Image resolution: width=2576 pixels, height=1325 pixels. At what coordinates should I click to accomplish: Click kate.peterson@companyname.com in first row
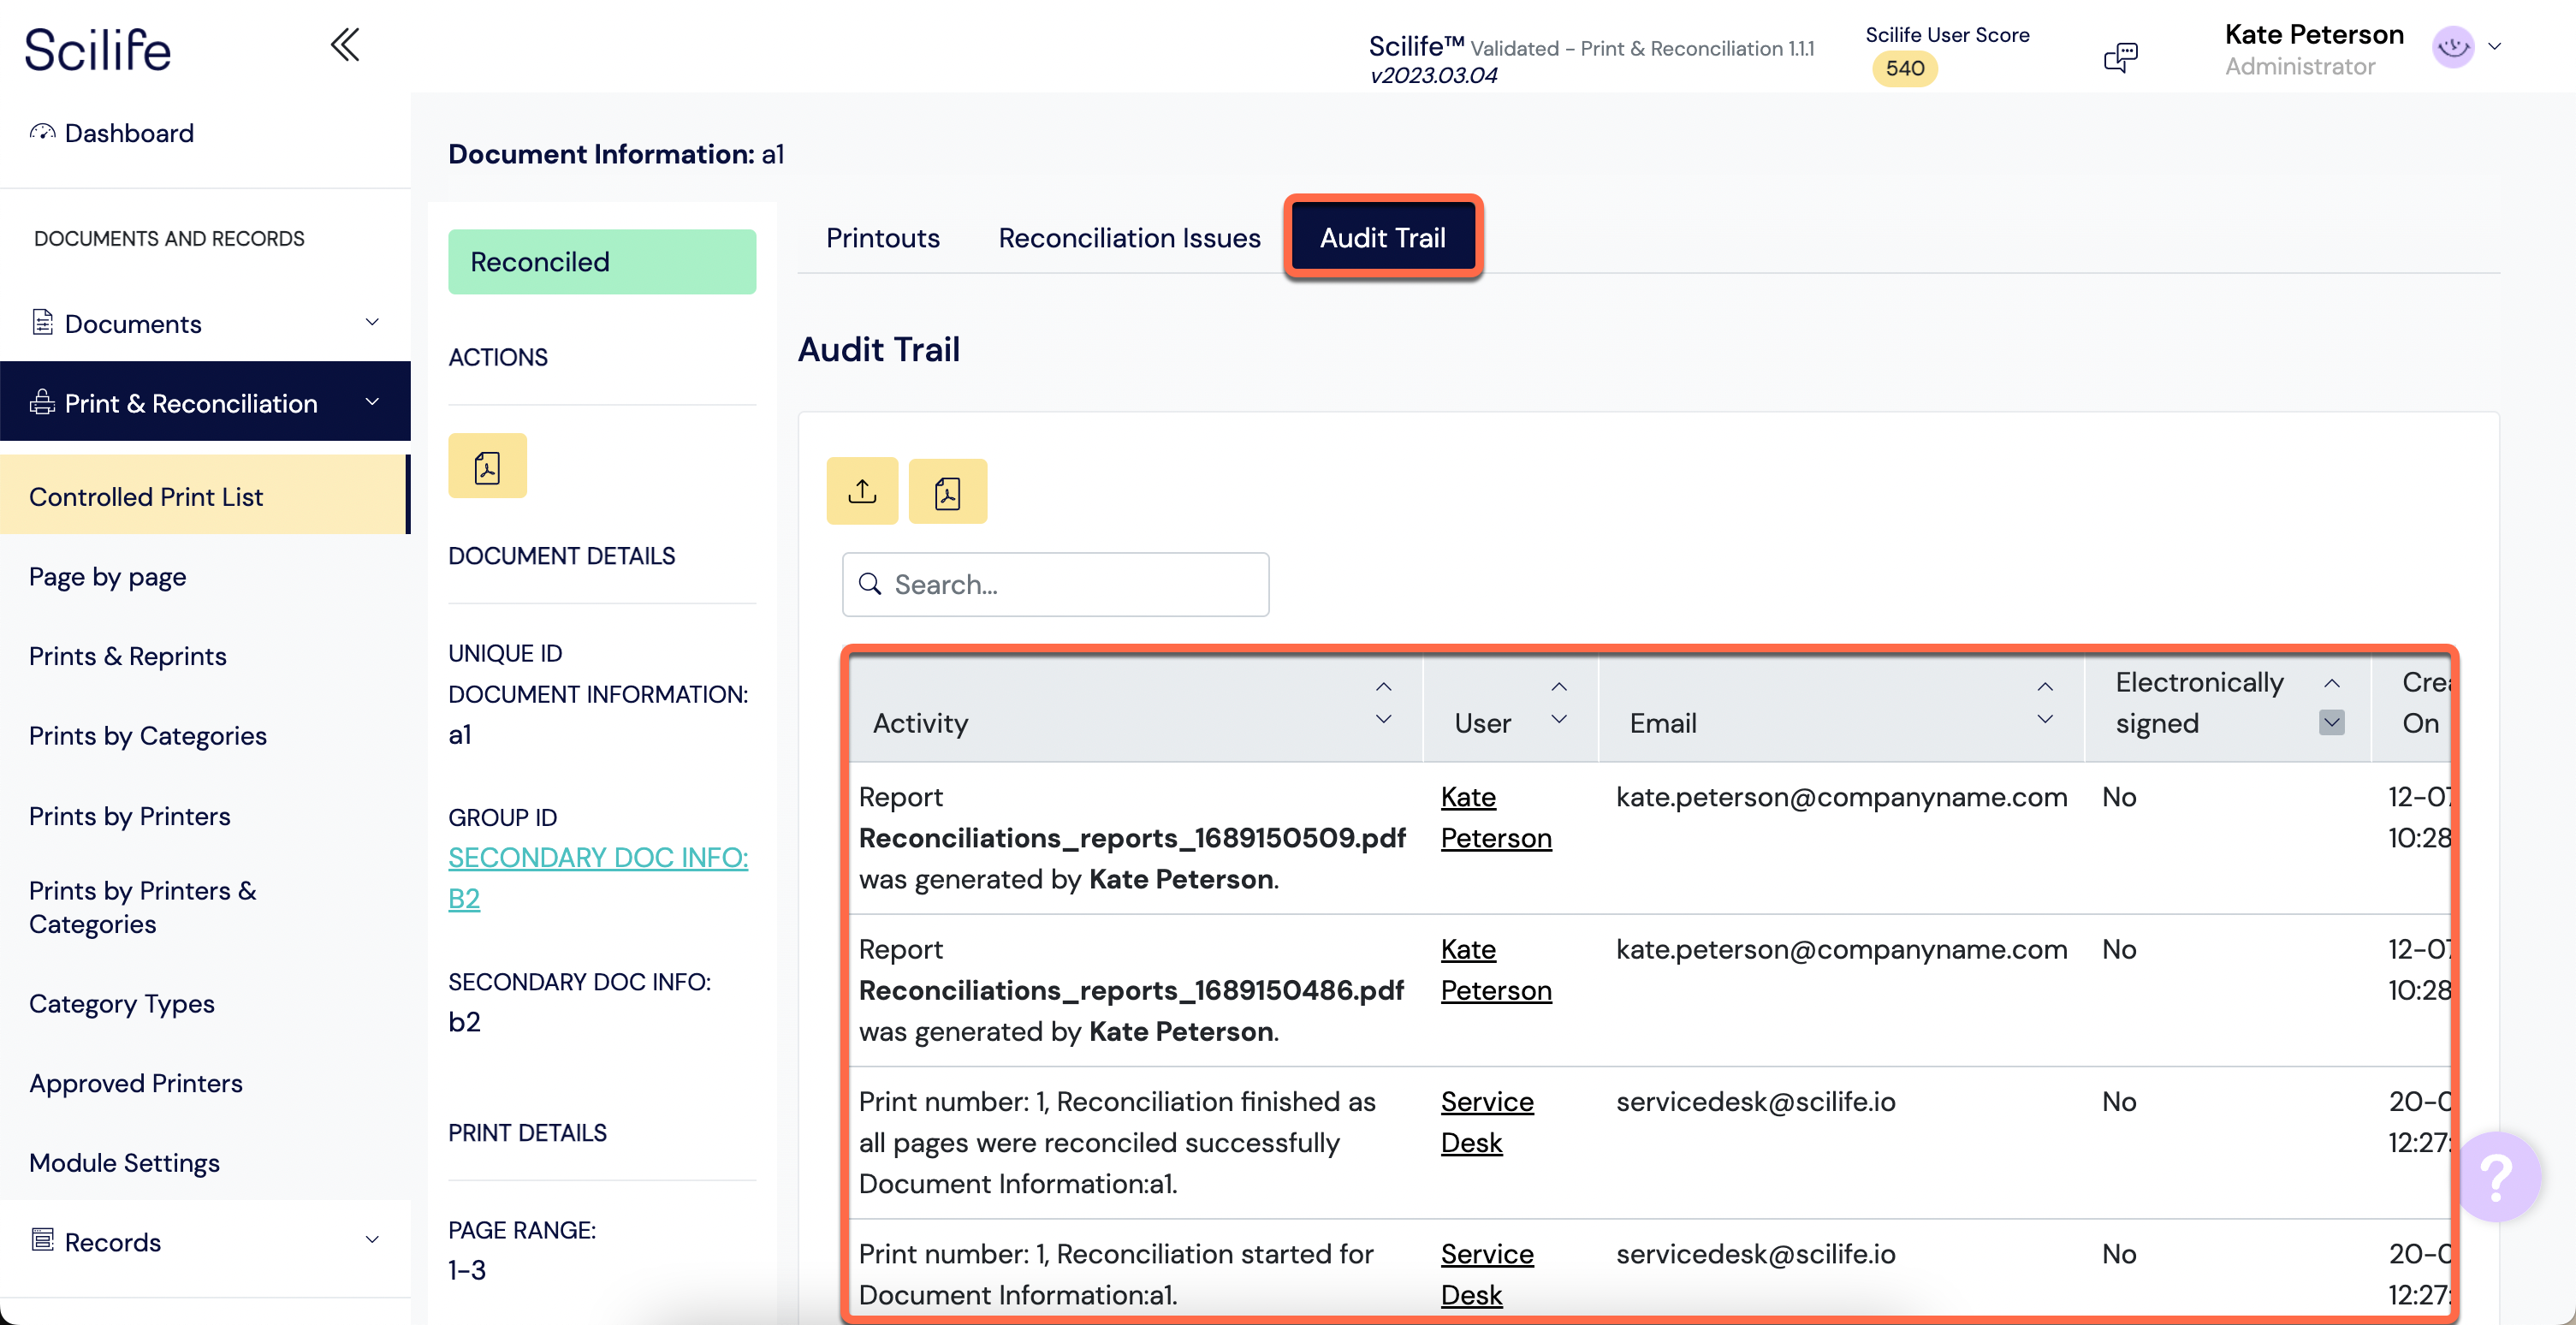click(1841, 796)
